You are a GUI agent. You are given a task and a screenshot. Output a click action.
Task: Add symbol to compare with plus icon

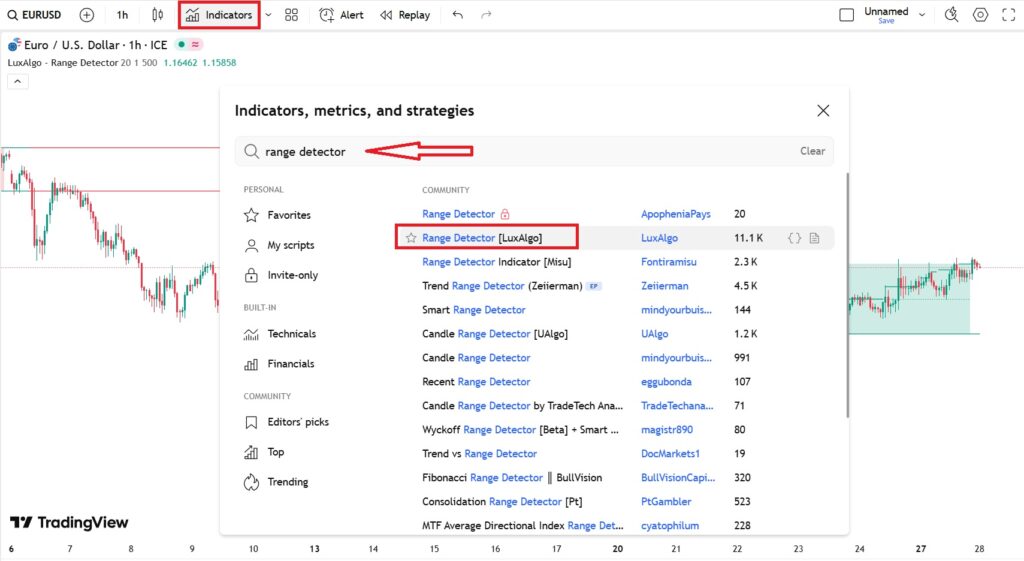coord(87,15)
